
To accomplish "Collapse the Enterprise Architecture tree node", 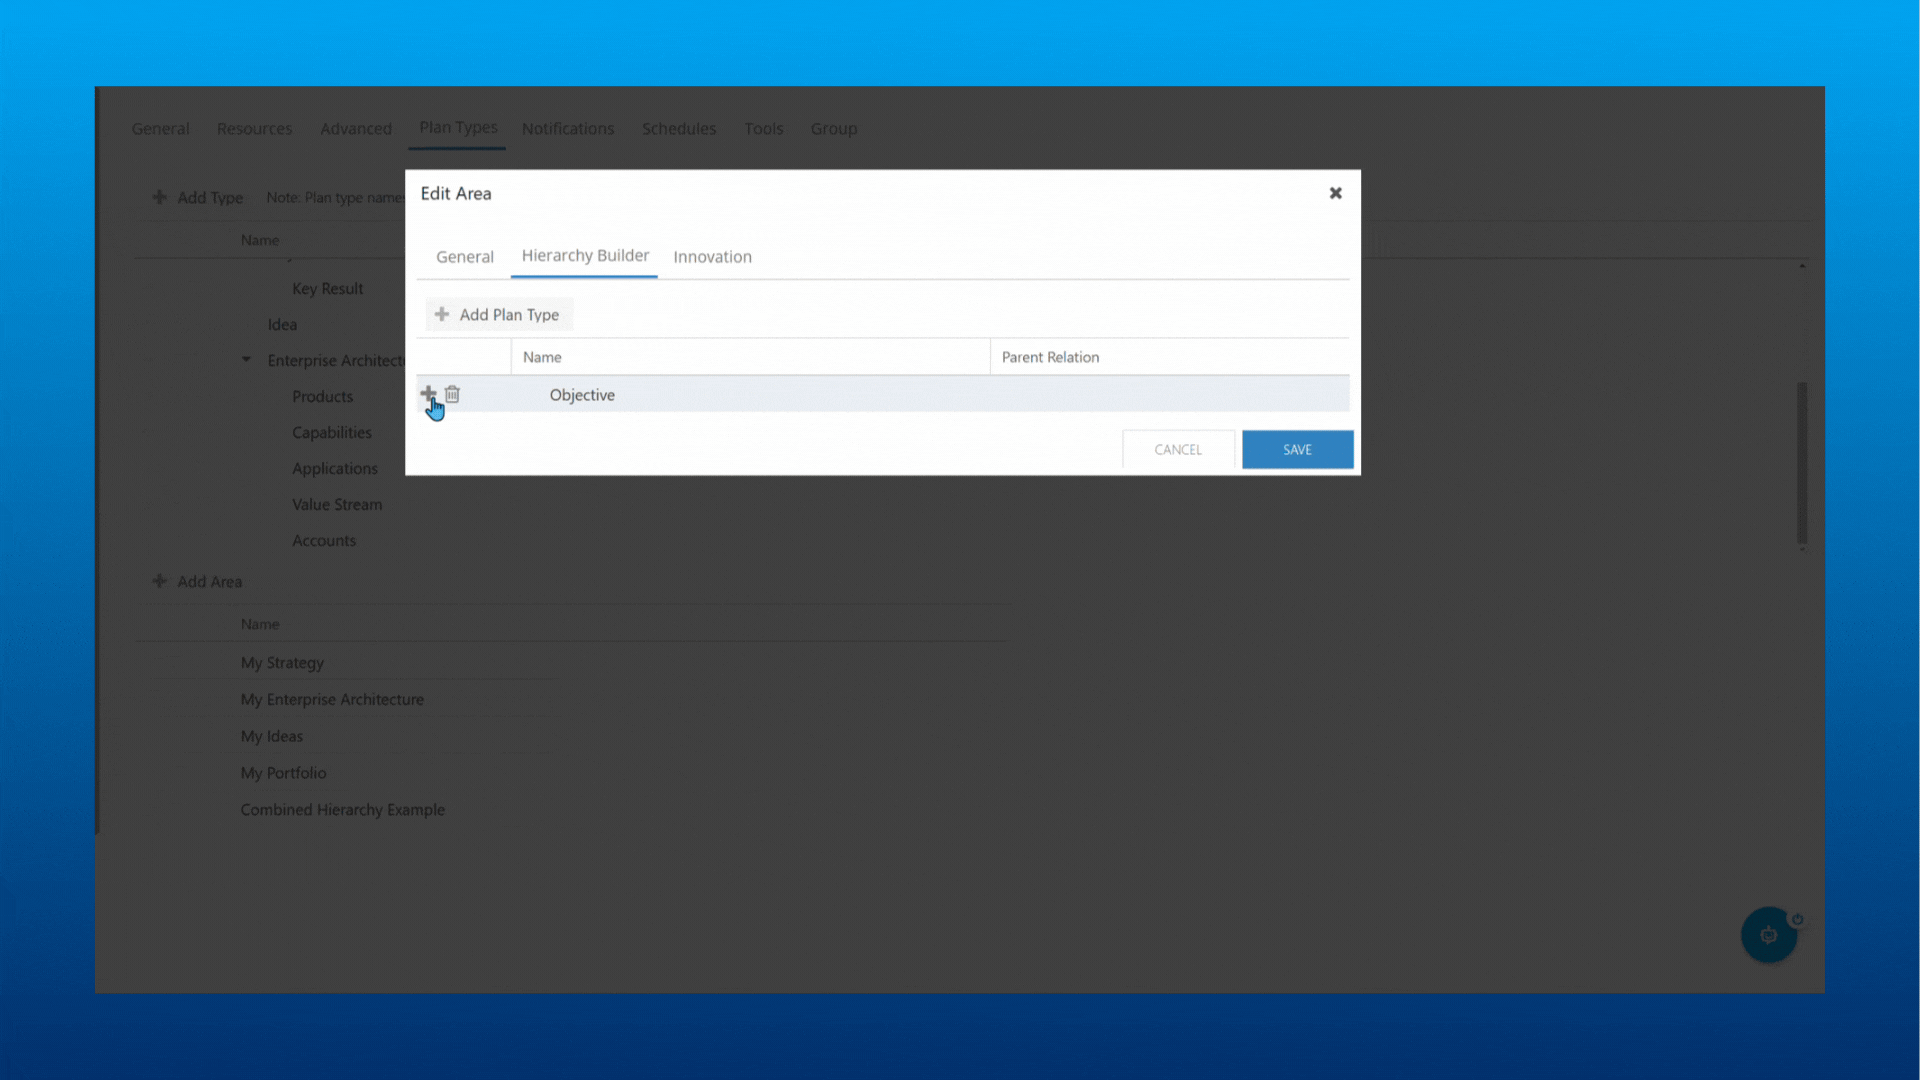I will 246,360.
